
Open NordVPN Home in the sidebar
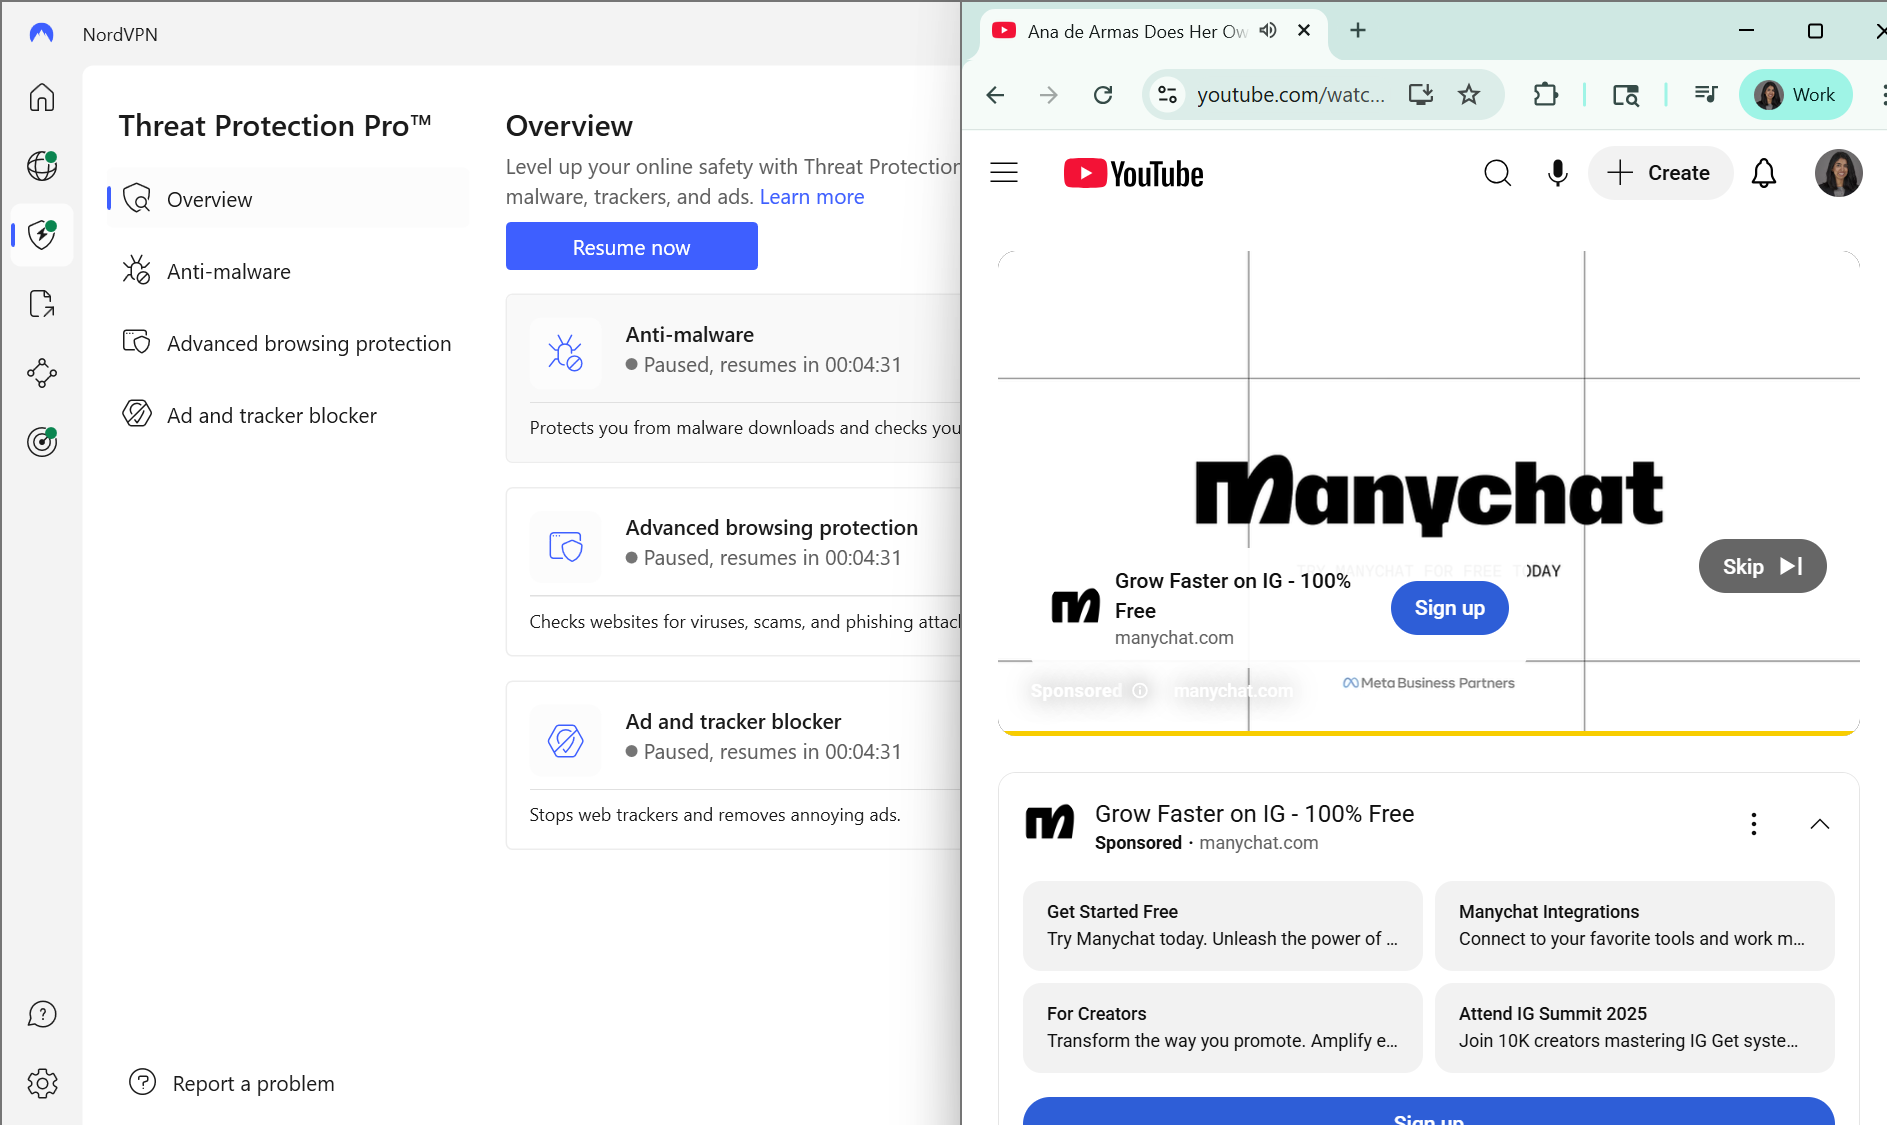[x=42, y=97]
